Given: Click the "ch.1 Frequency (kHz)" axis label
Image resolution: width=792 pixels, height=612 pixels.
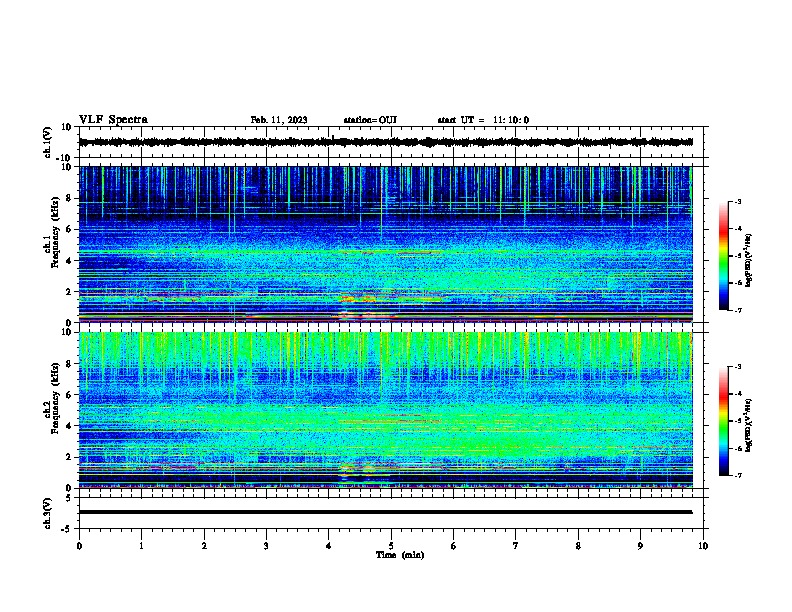Looking at the screenshot, I should pos(51,233).
